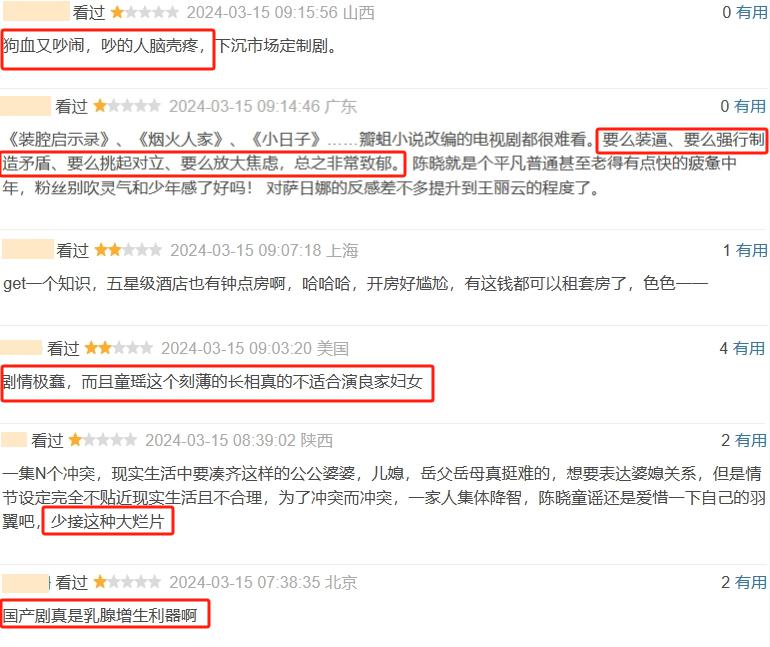The image size is (770, 647).
Task: Click the 陕西 review's one-star rating
Action: pos(102,440)
